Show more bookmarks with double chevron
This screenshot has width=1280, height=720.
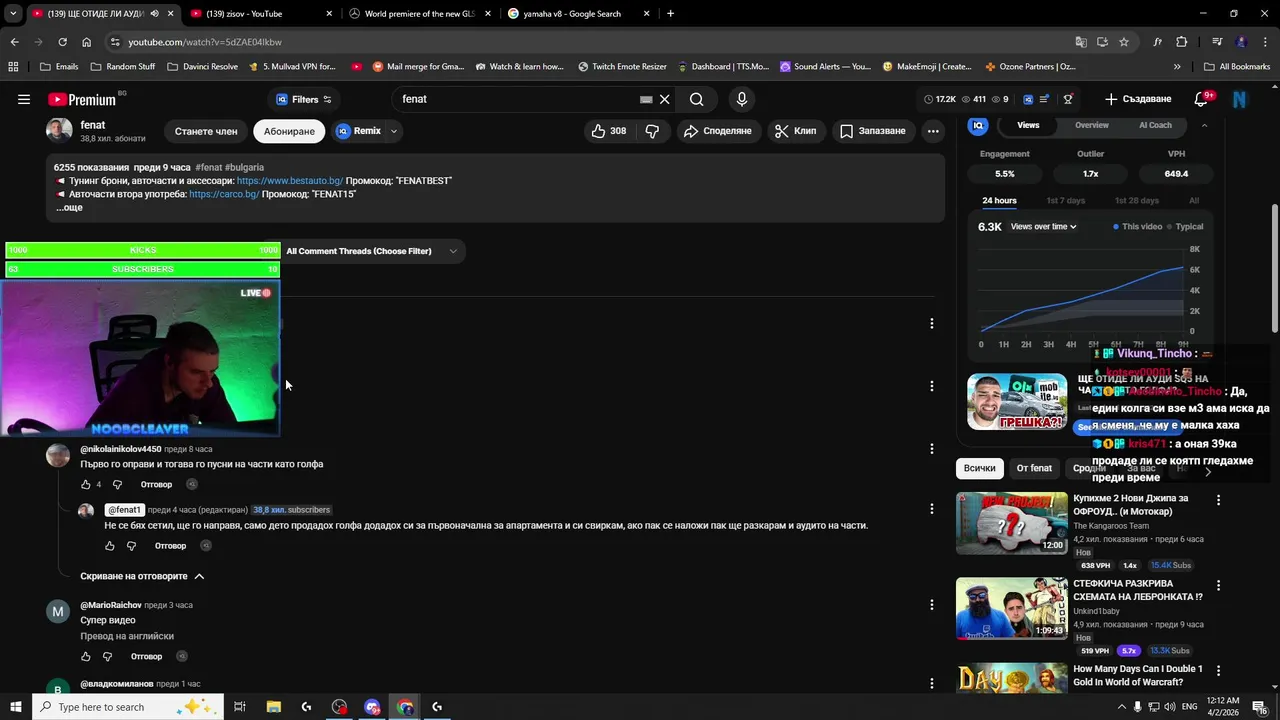(1177, 66)
